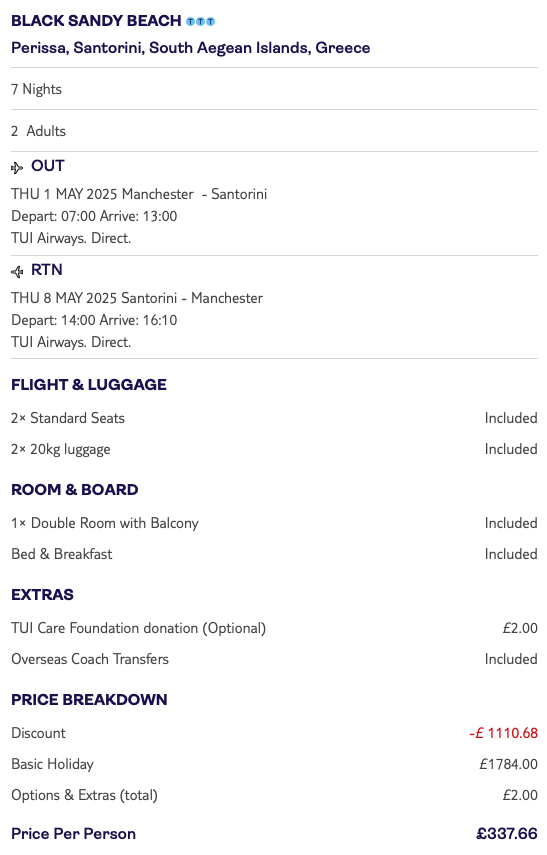Screen dimensions: 547x855
Task: Click the outbound flight plane icon
Action: click(x=17, y=167)
